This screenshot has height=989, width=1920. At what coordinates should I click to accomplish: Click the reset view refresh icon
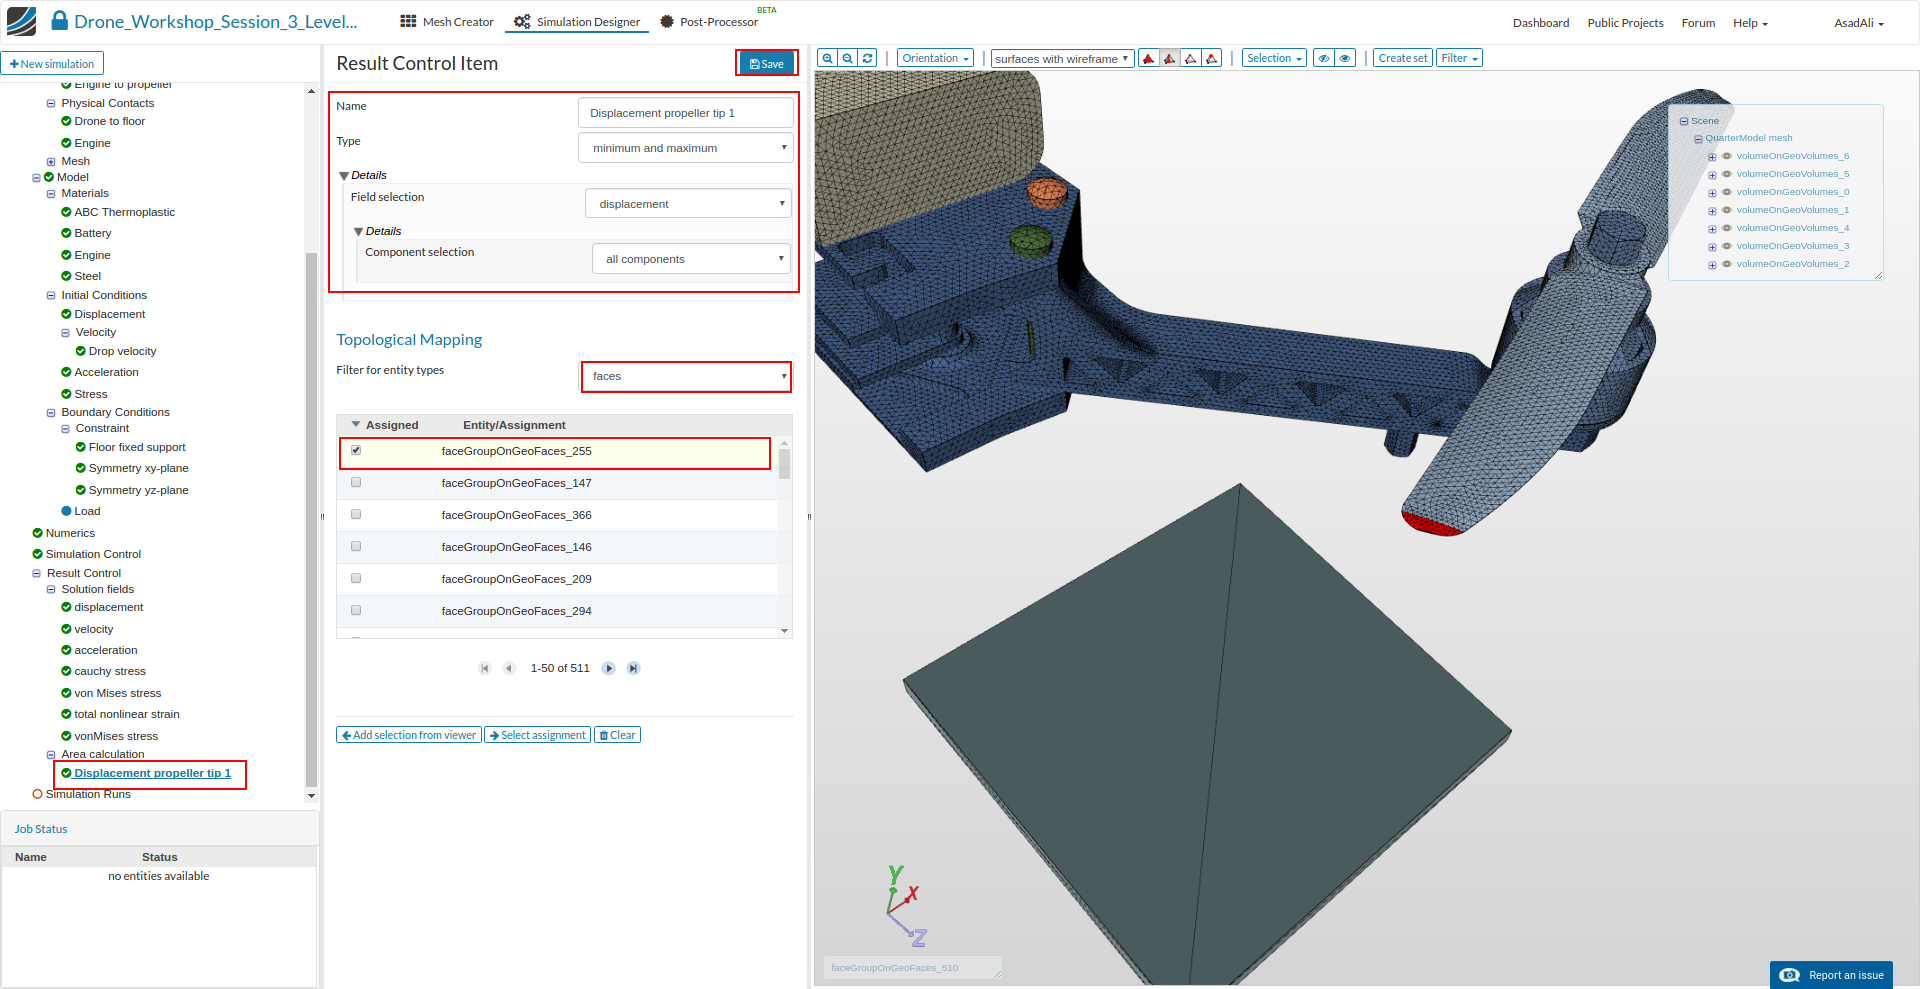pos(868,58)
